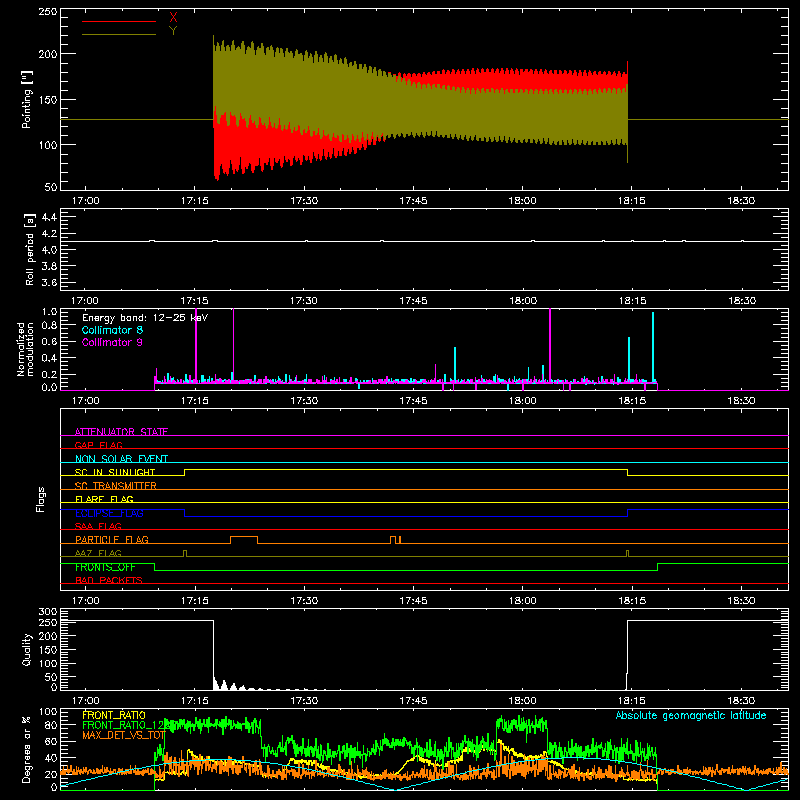Select the FLARE_FLAG label
The width and height of the screenshot is (800, 800).
pos(104,499)
